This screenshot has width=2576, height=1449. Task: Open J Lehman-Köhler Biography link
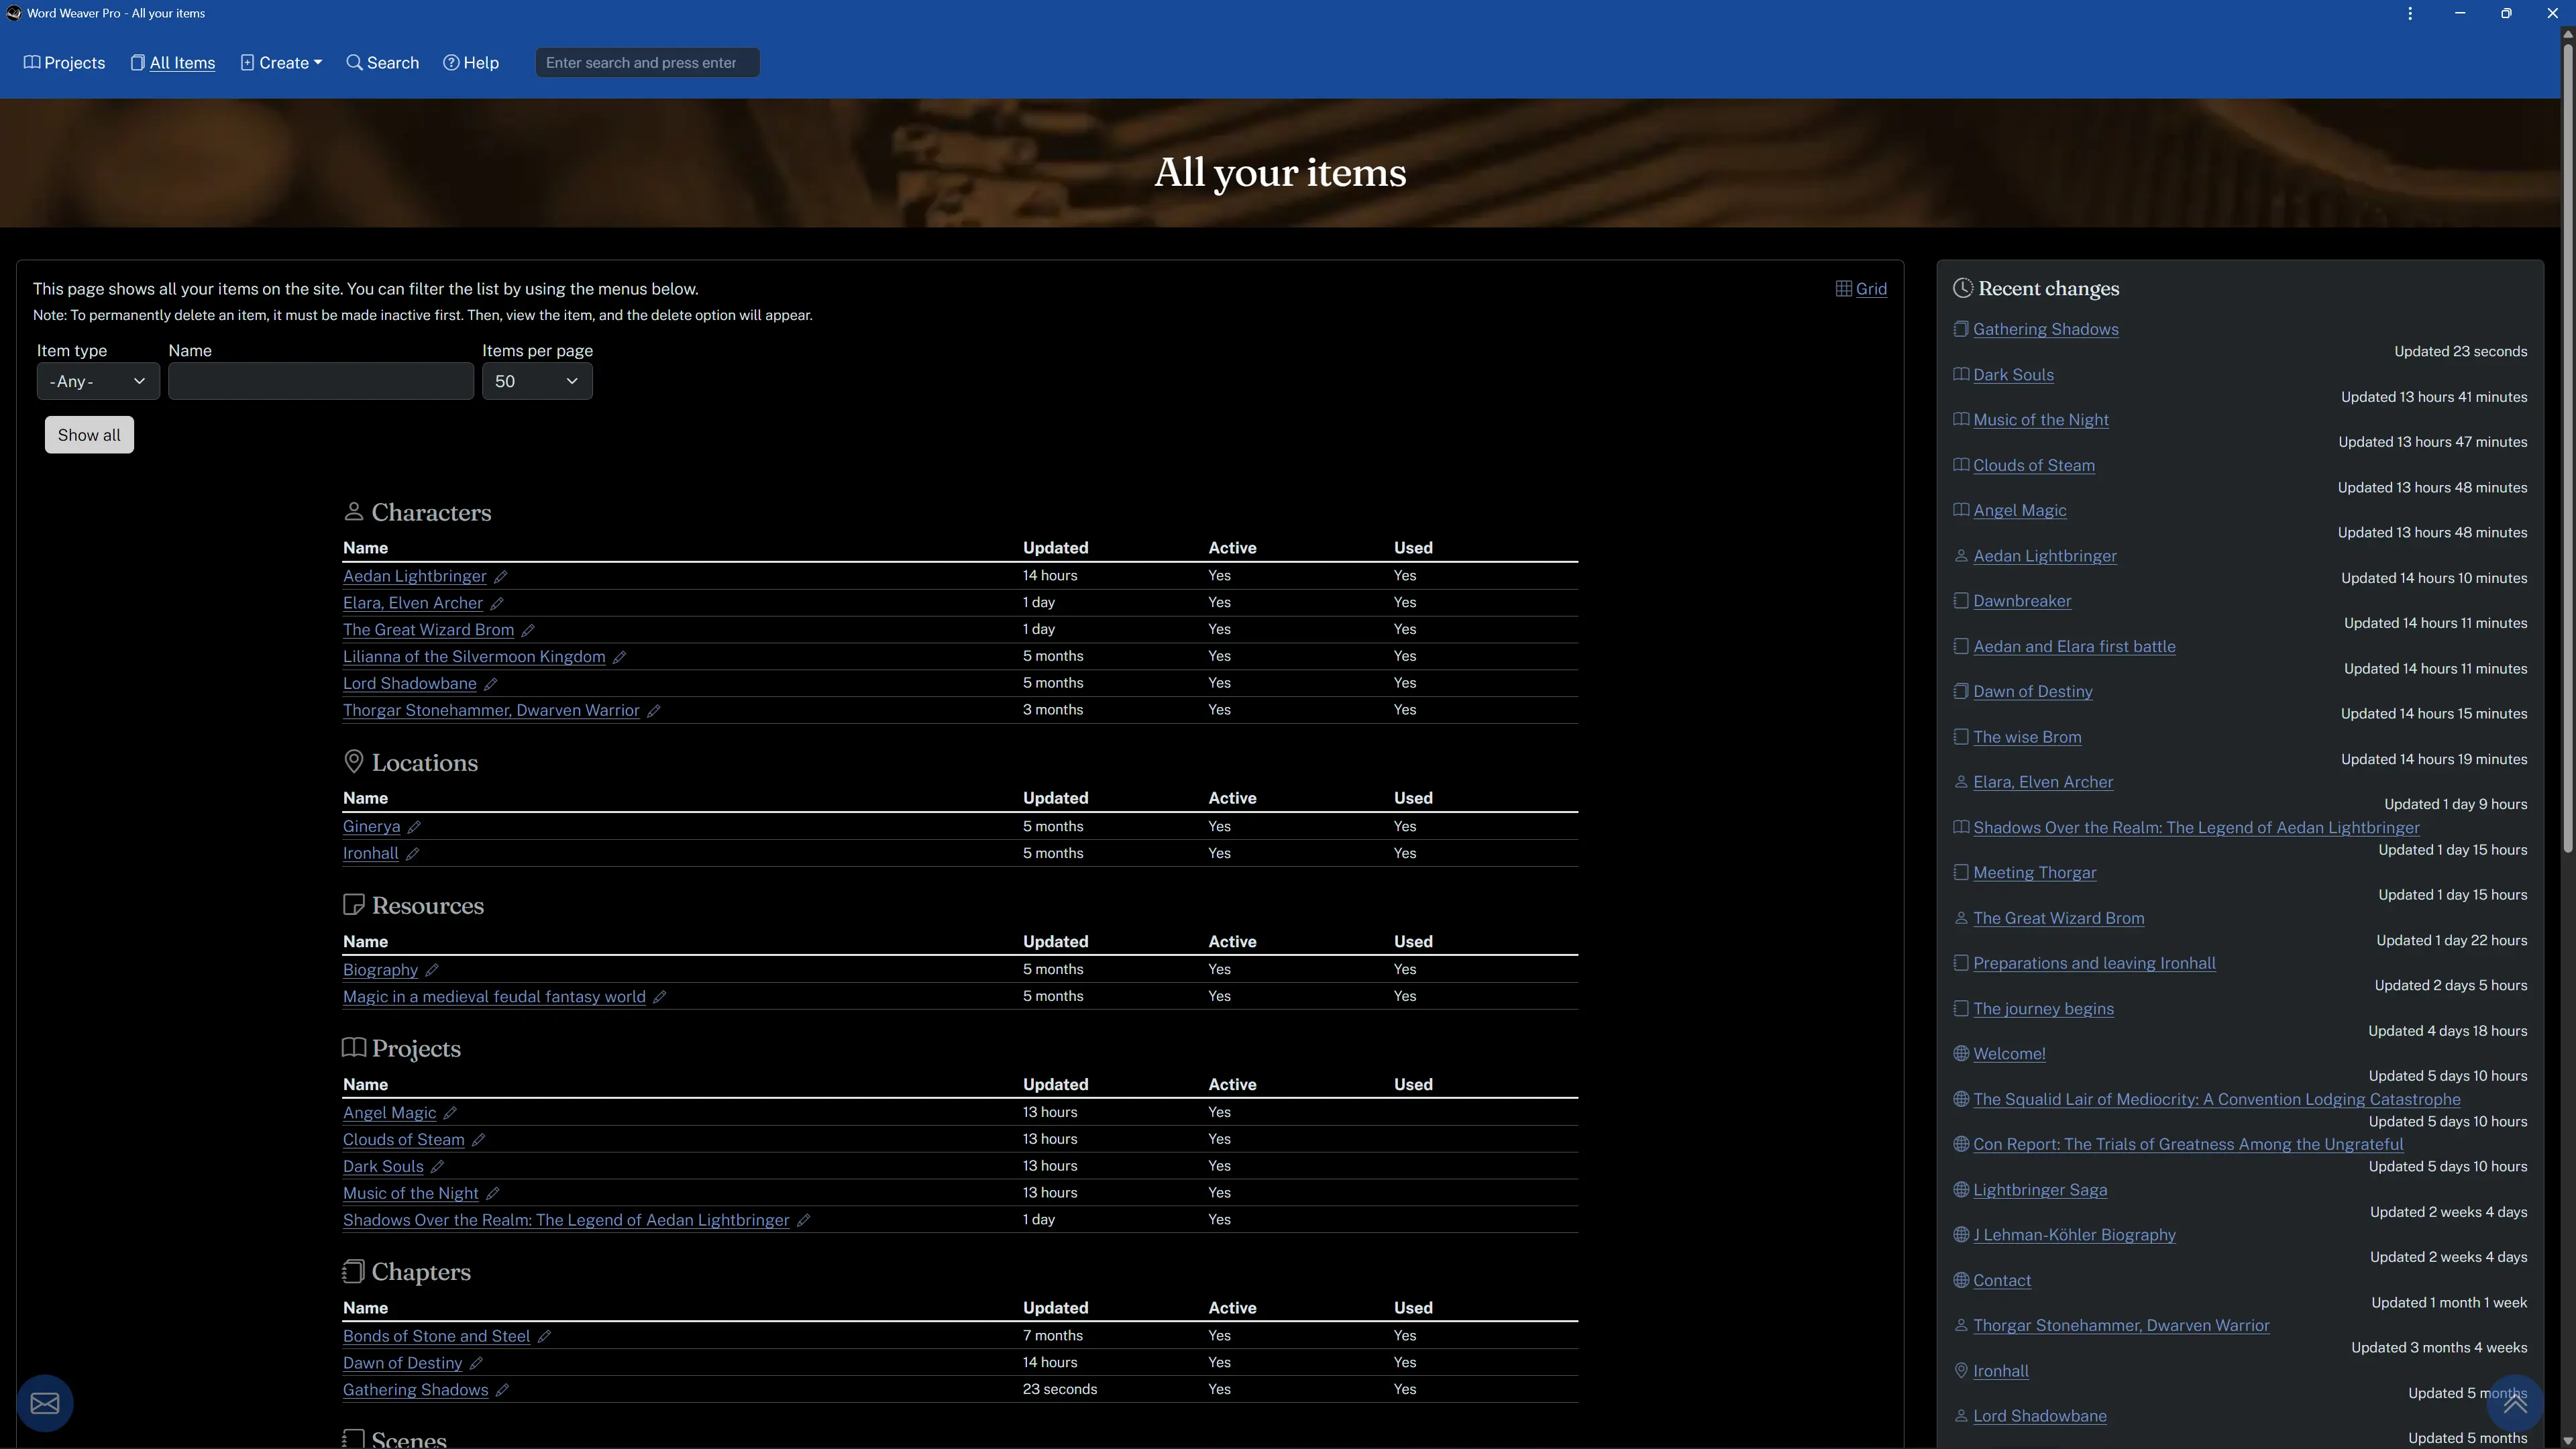pos(2074,1235)
